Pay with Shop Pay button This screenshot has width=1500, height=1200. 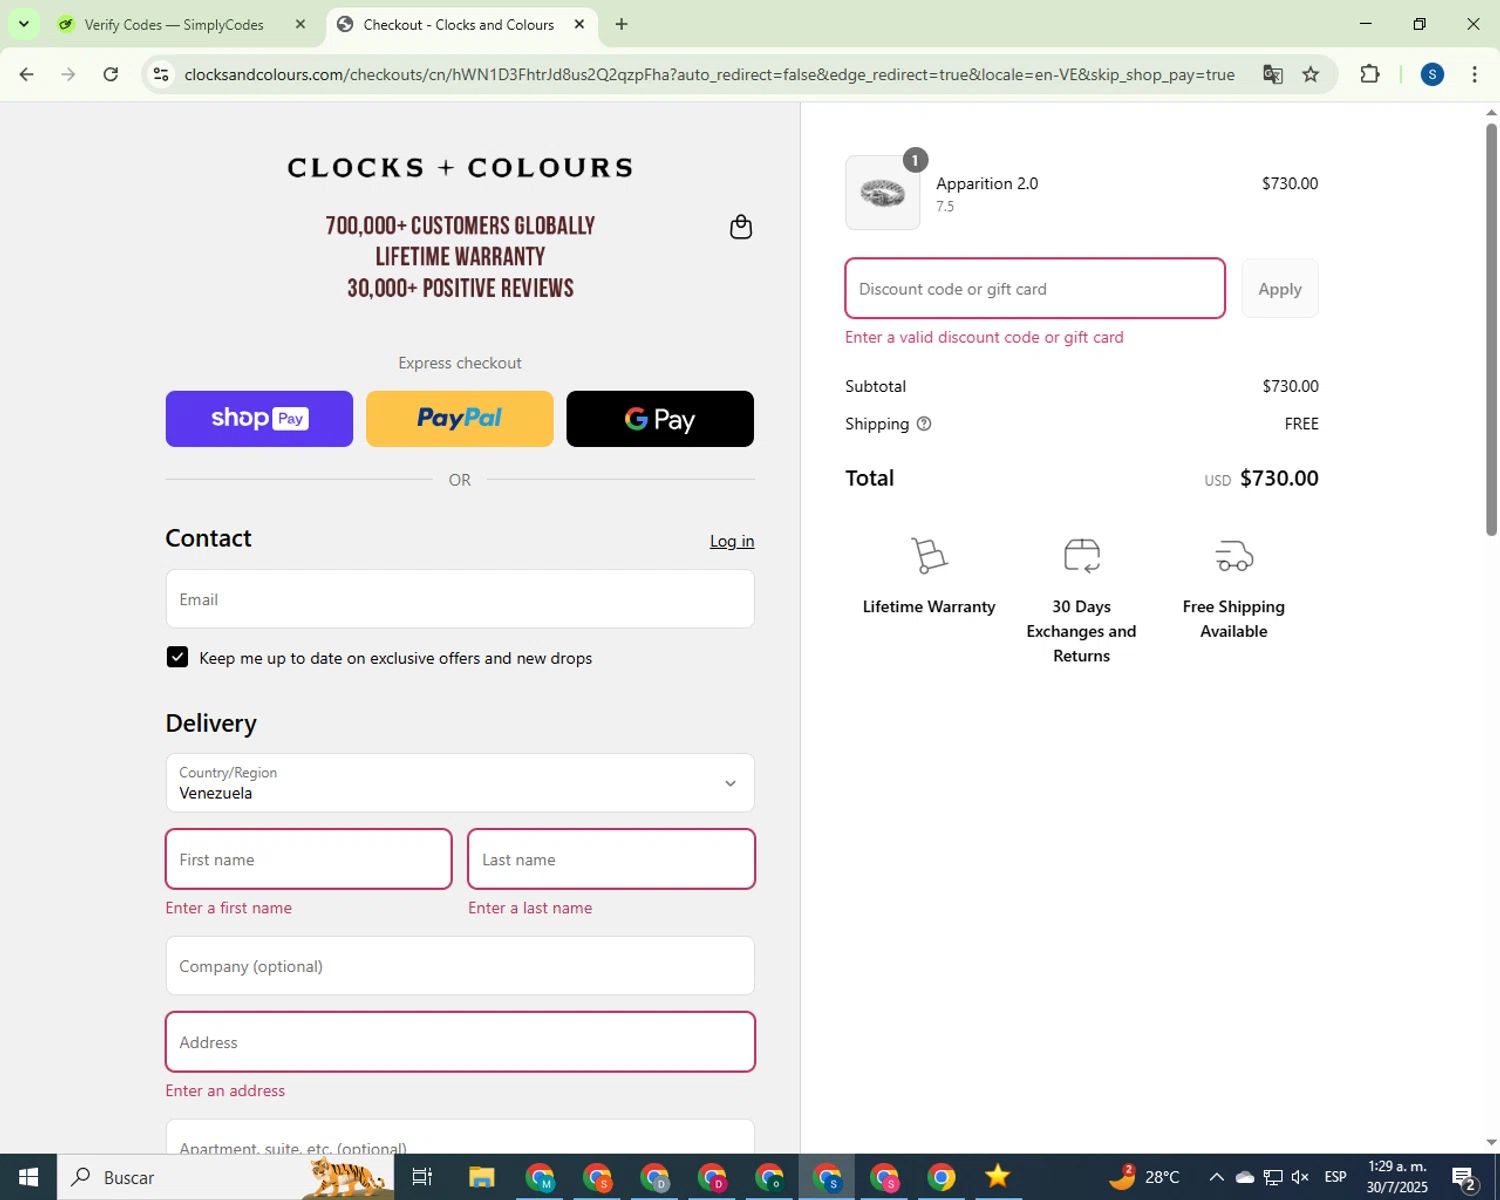click(x=259, y=419)
